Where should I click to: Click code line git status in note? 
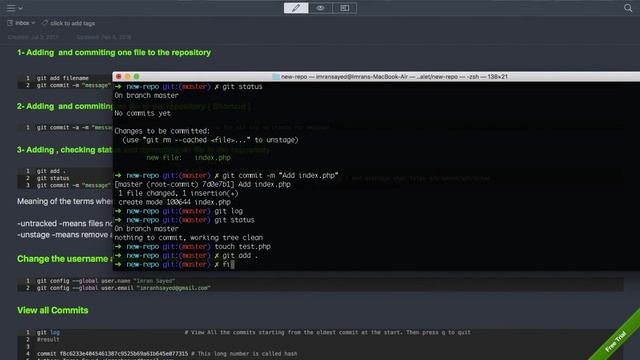coord(53,178)
